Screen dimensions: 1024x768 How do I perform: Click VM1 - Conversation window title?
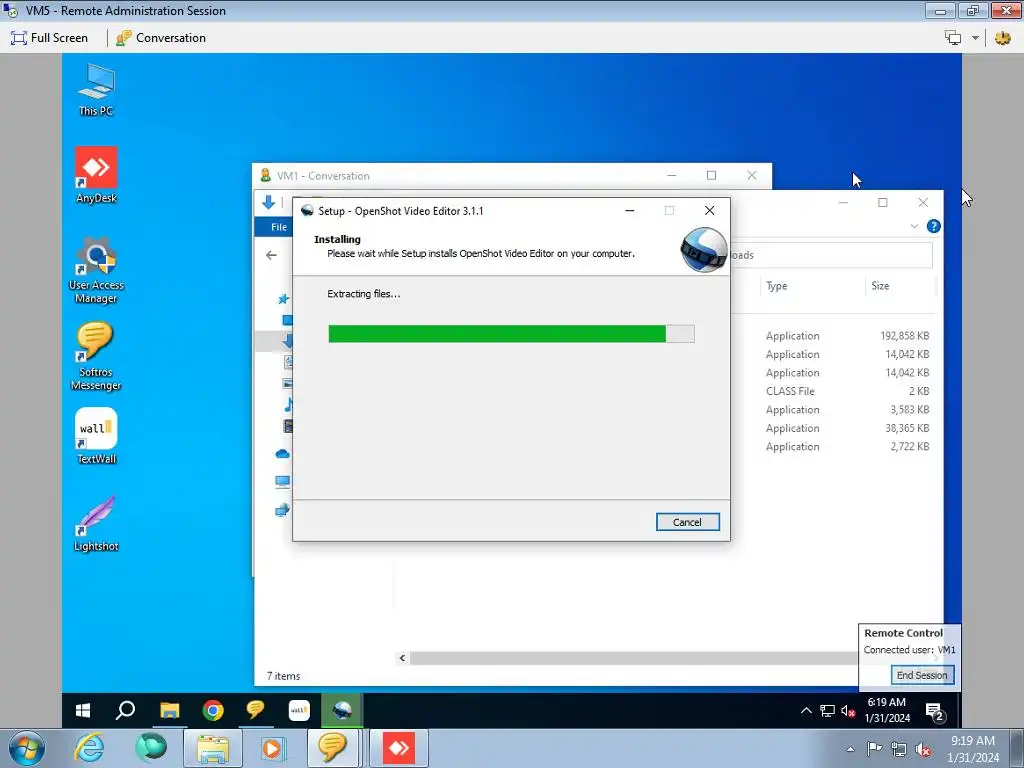[323, 176]
